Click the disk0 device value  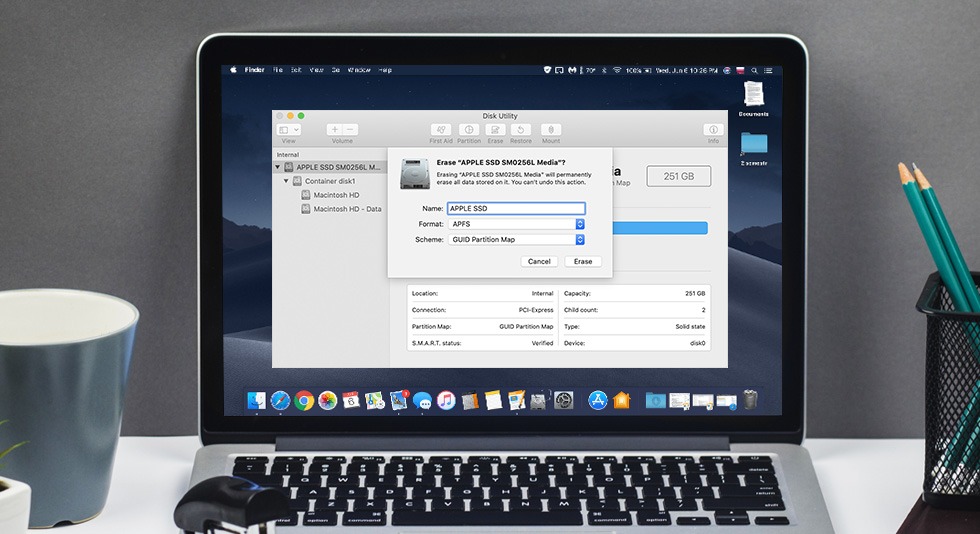(698, 343)
